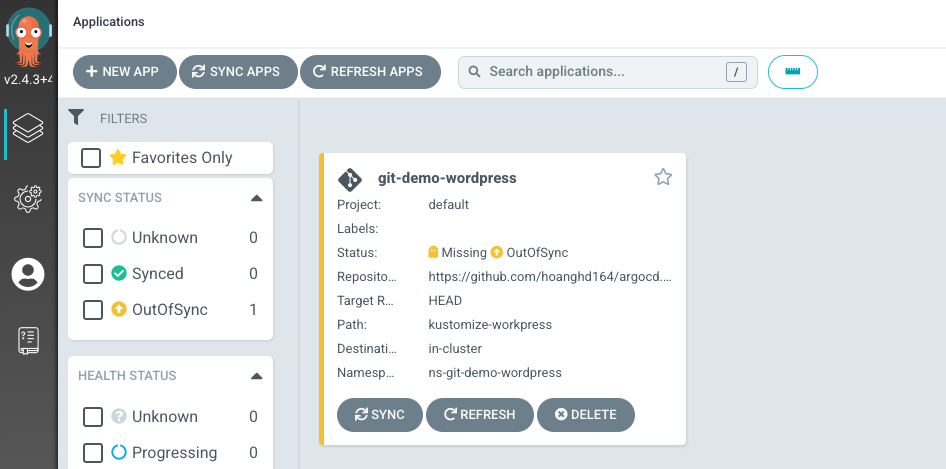Click the 'in-cluster' destination value
The width and height of the screenshot is (946, 469).
click(455, 349)
